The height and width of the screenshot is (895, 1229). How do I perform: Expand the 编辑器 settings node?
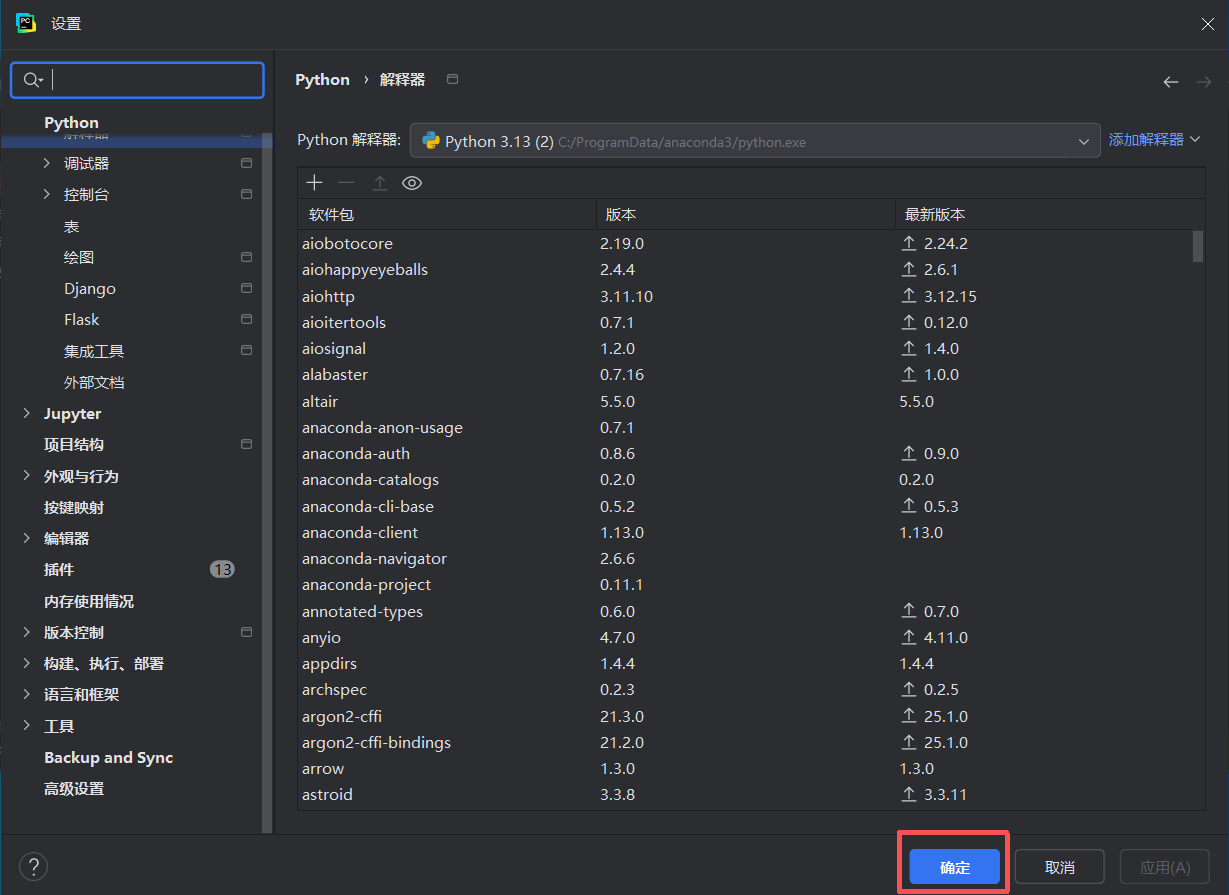(27, 538)
